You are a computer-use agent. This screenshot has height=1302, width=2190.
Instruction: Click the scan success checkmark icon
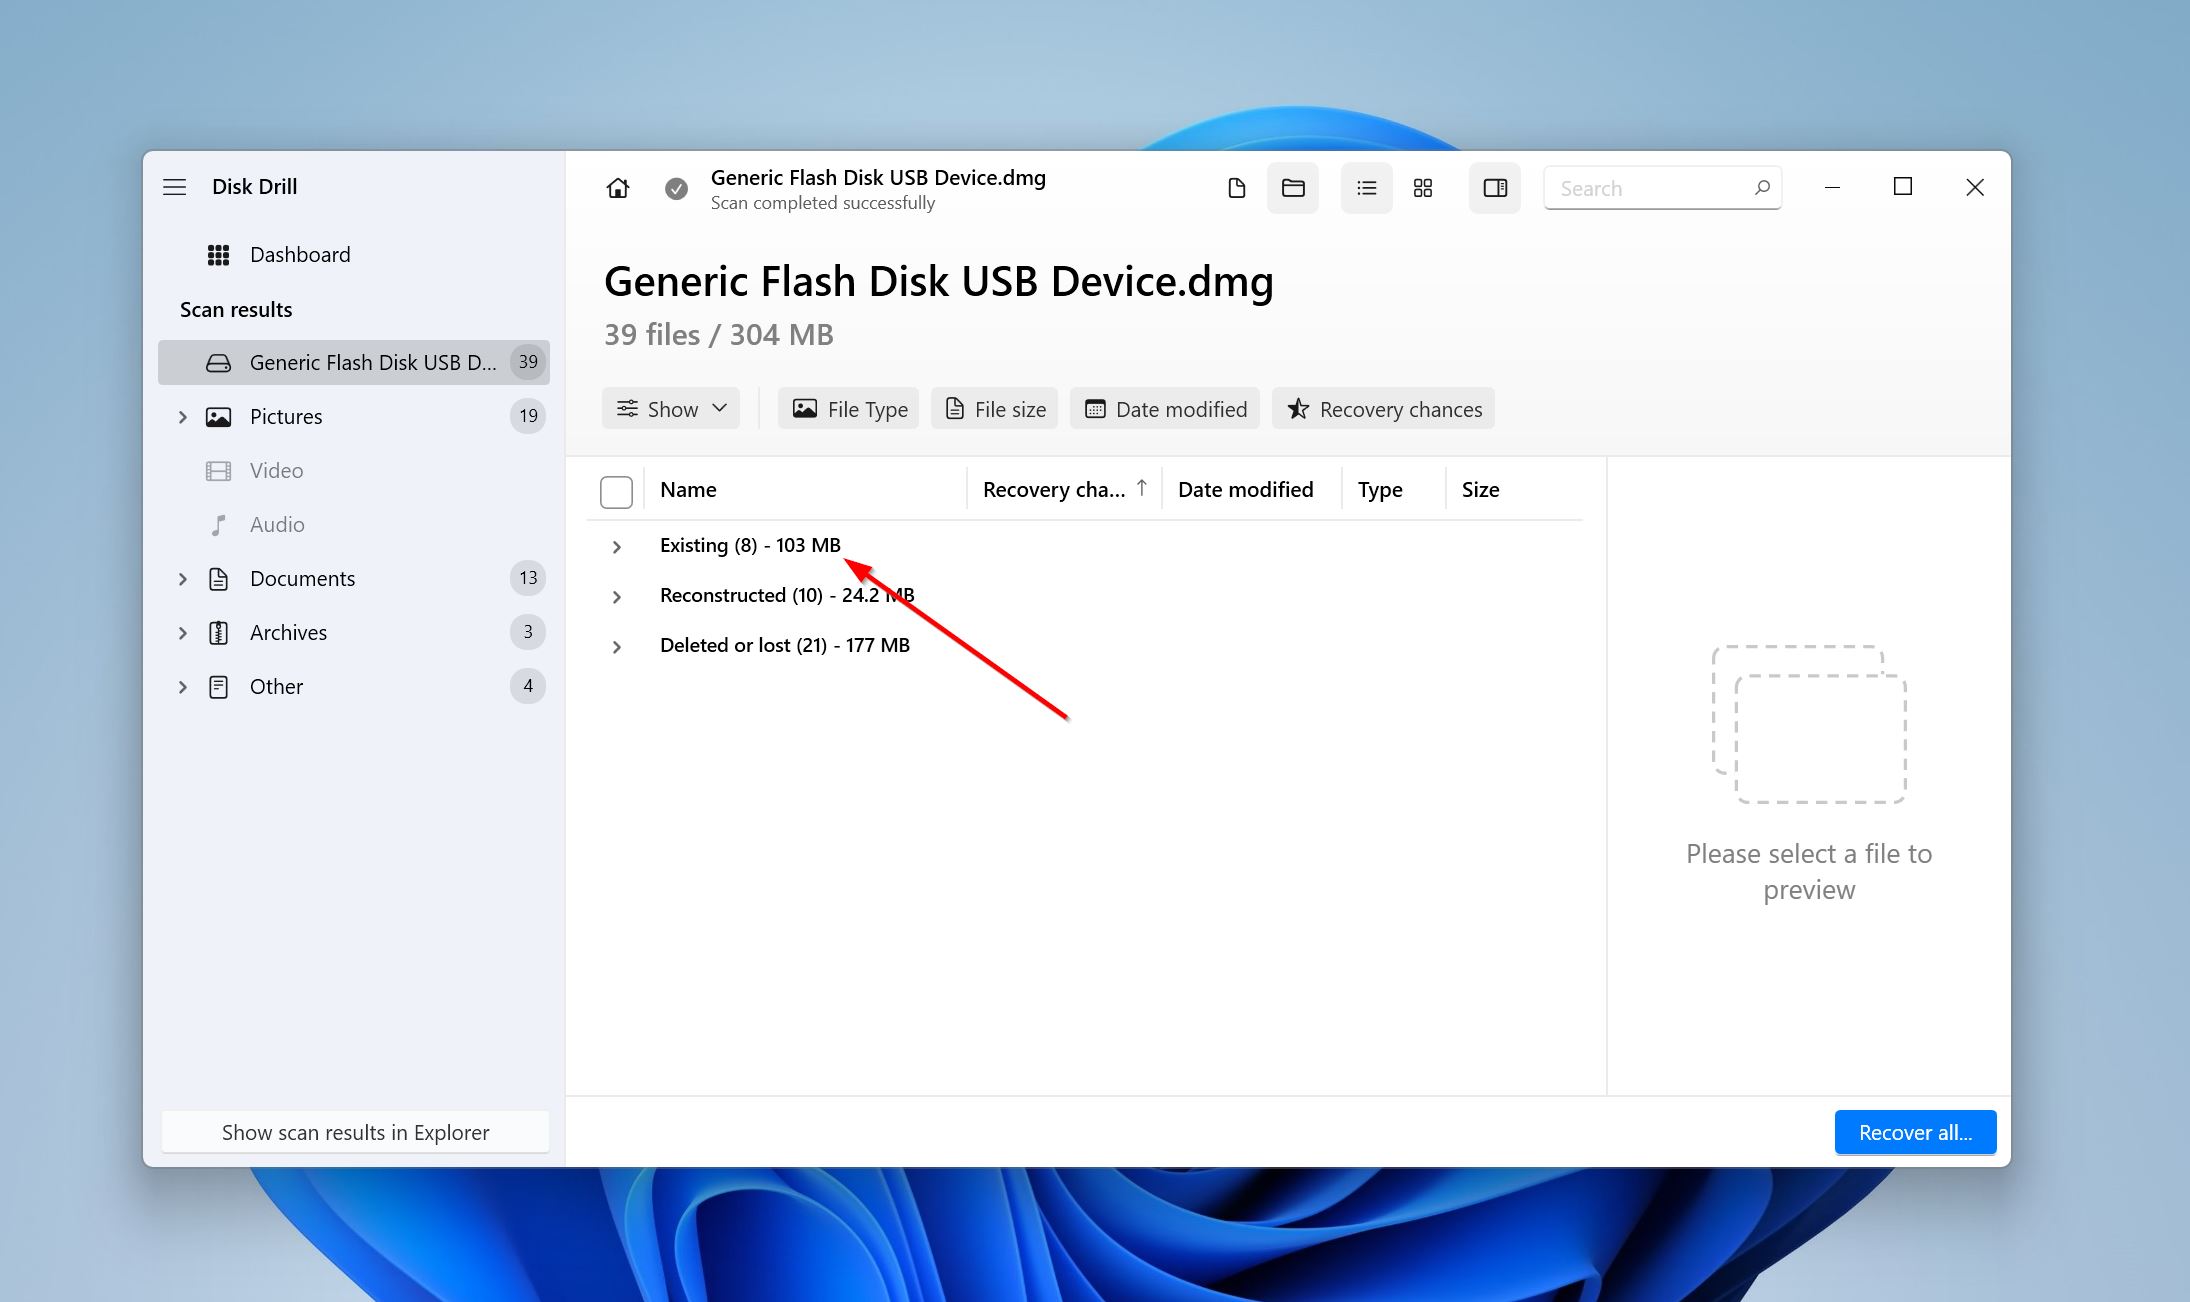[x=676, y=188]
